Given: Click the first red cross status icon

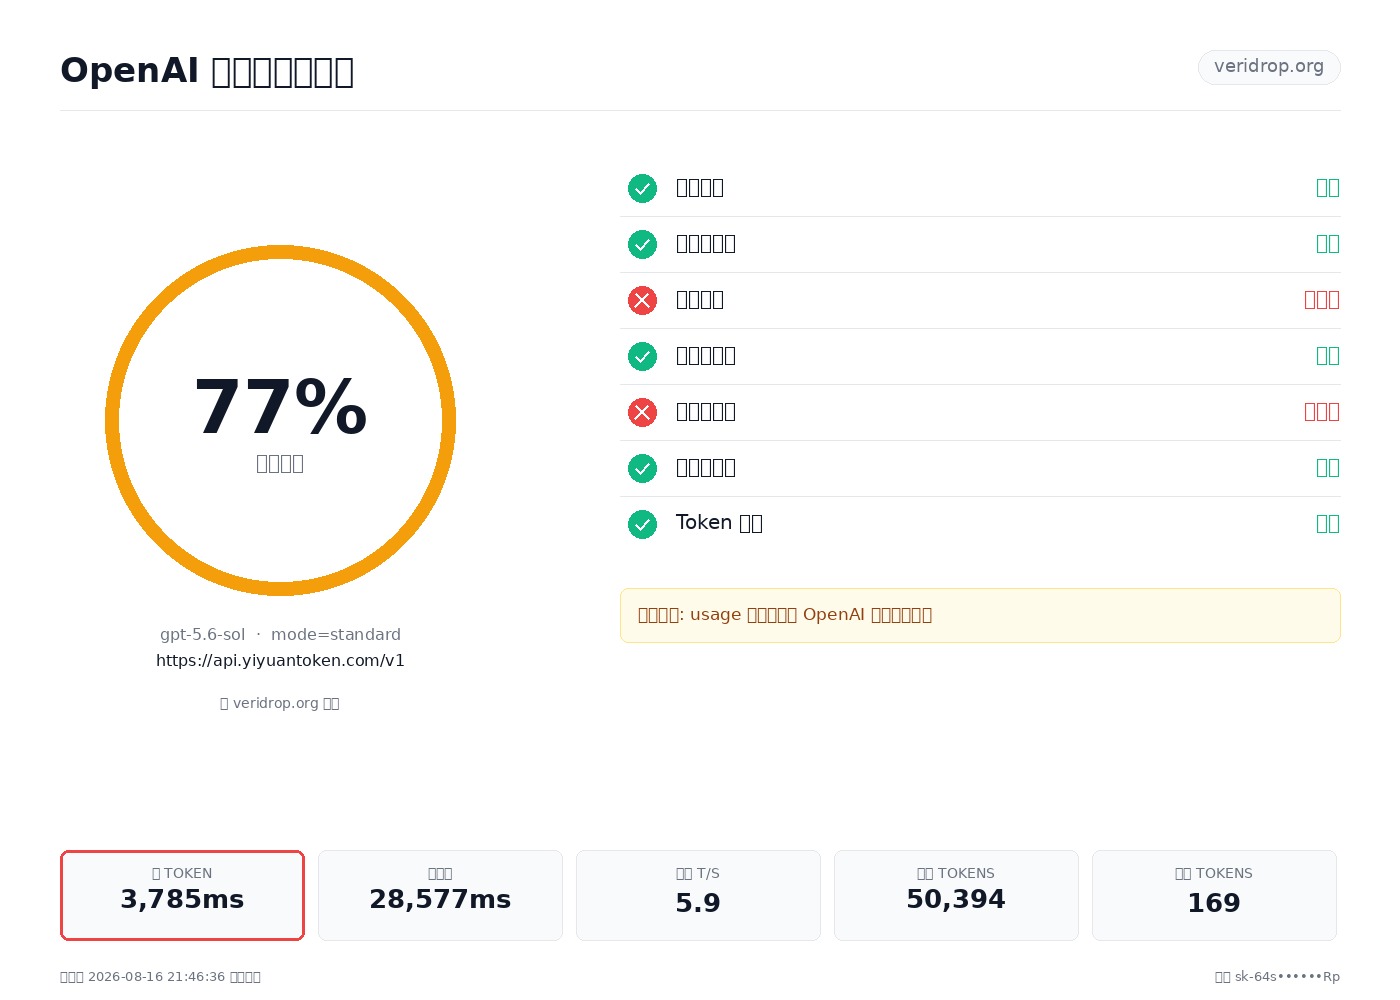Looking at the screenshot, I should pos(642,300).
